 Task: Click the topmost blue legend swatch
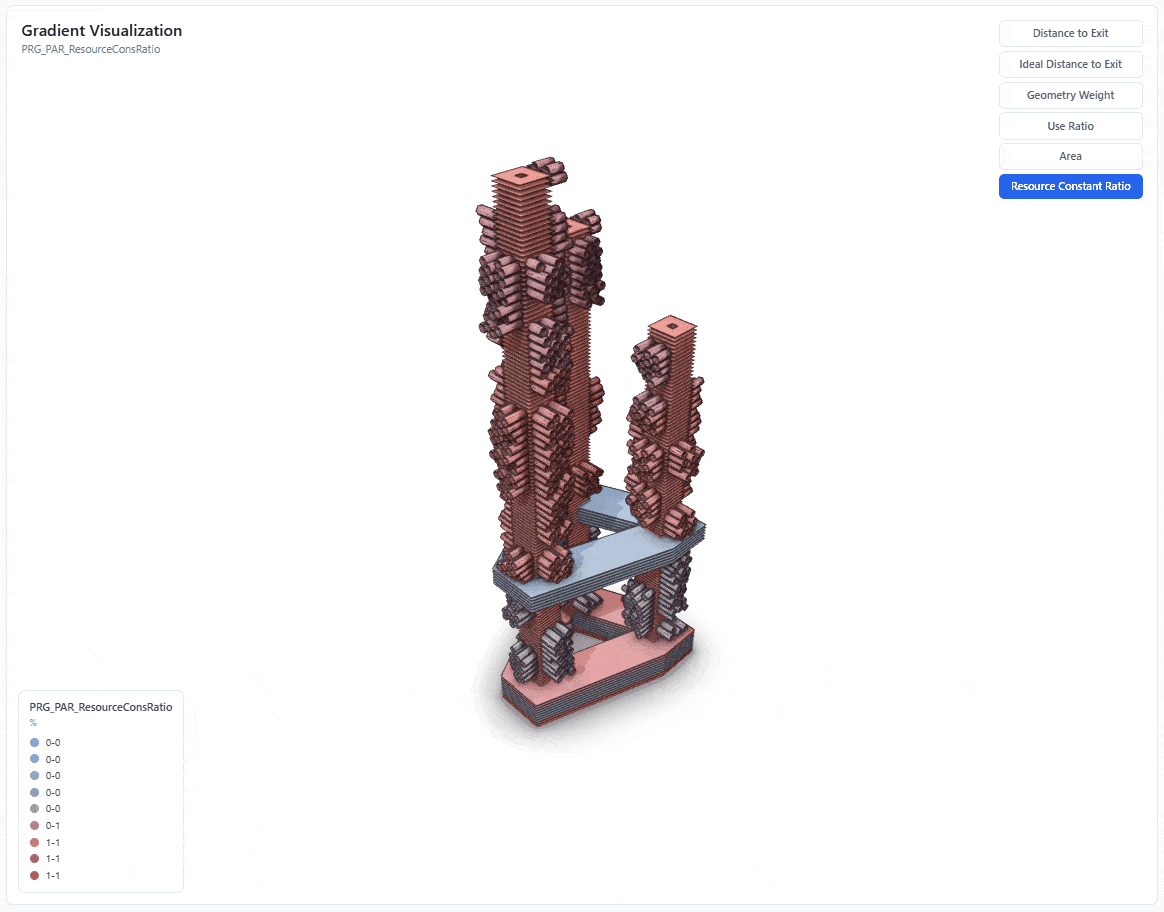click(x=35, y=743)
